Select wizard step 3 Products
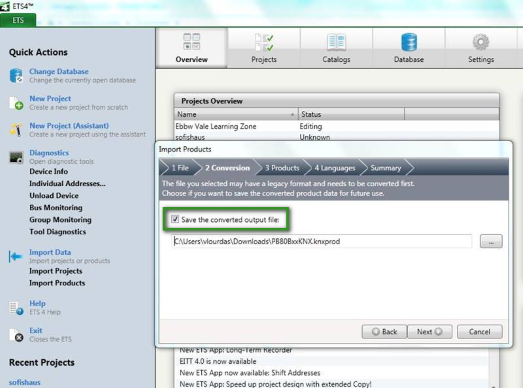The height and width of the screenshot is (388, 523). tap(282, 168)
